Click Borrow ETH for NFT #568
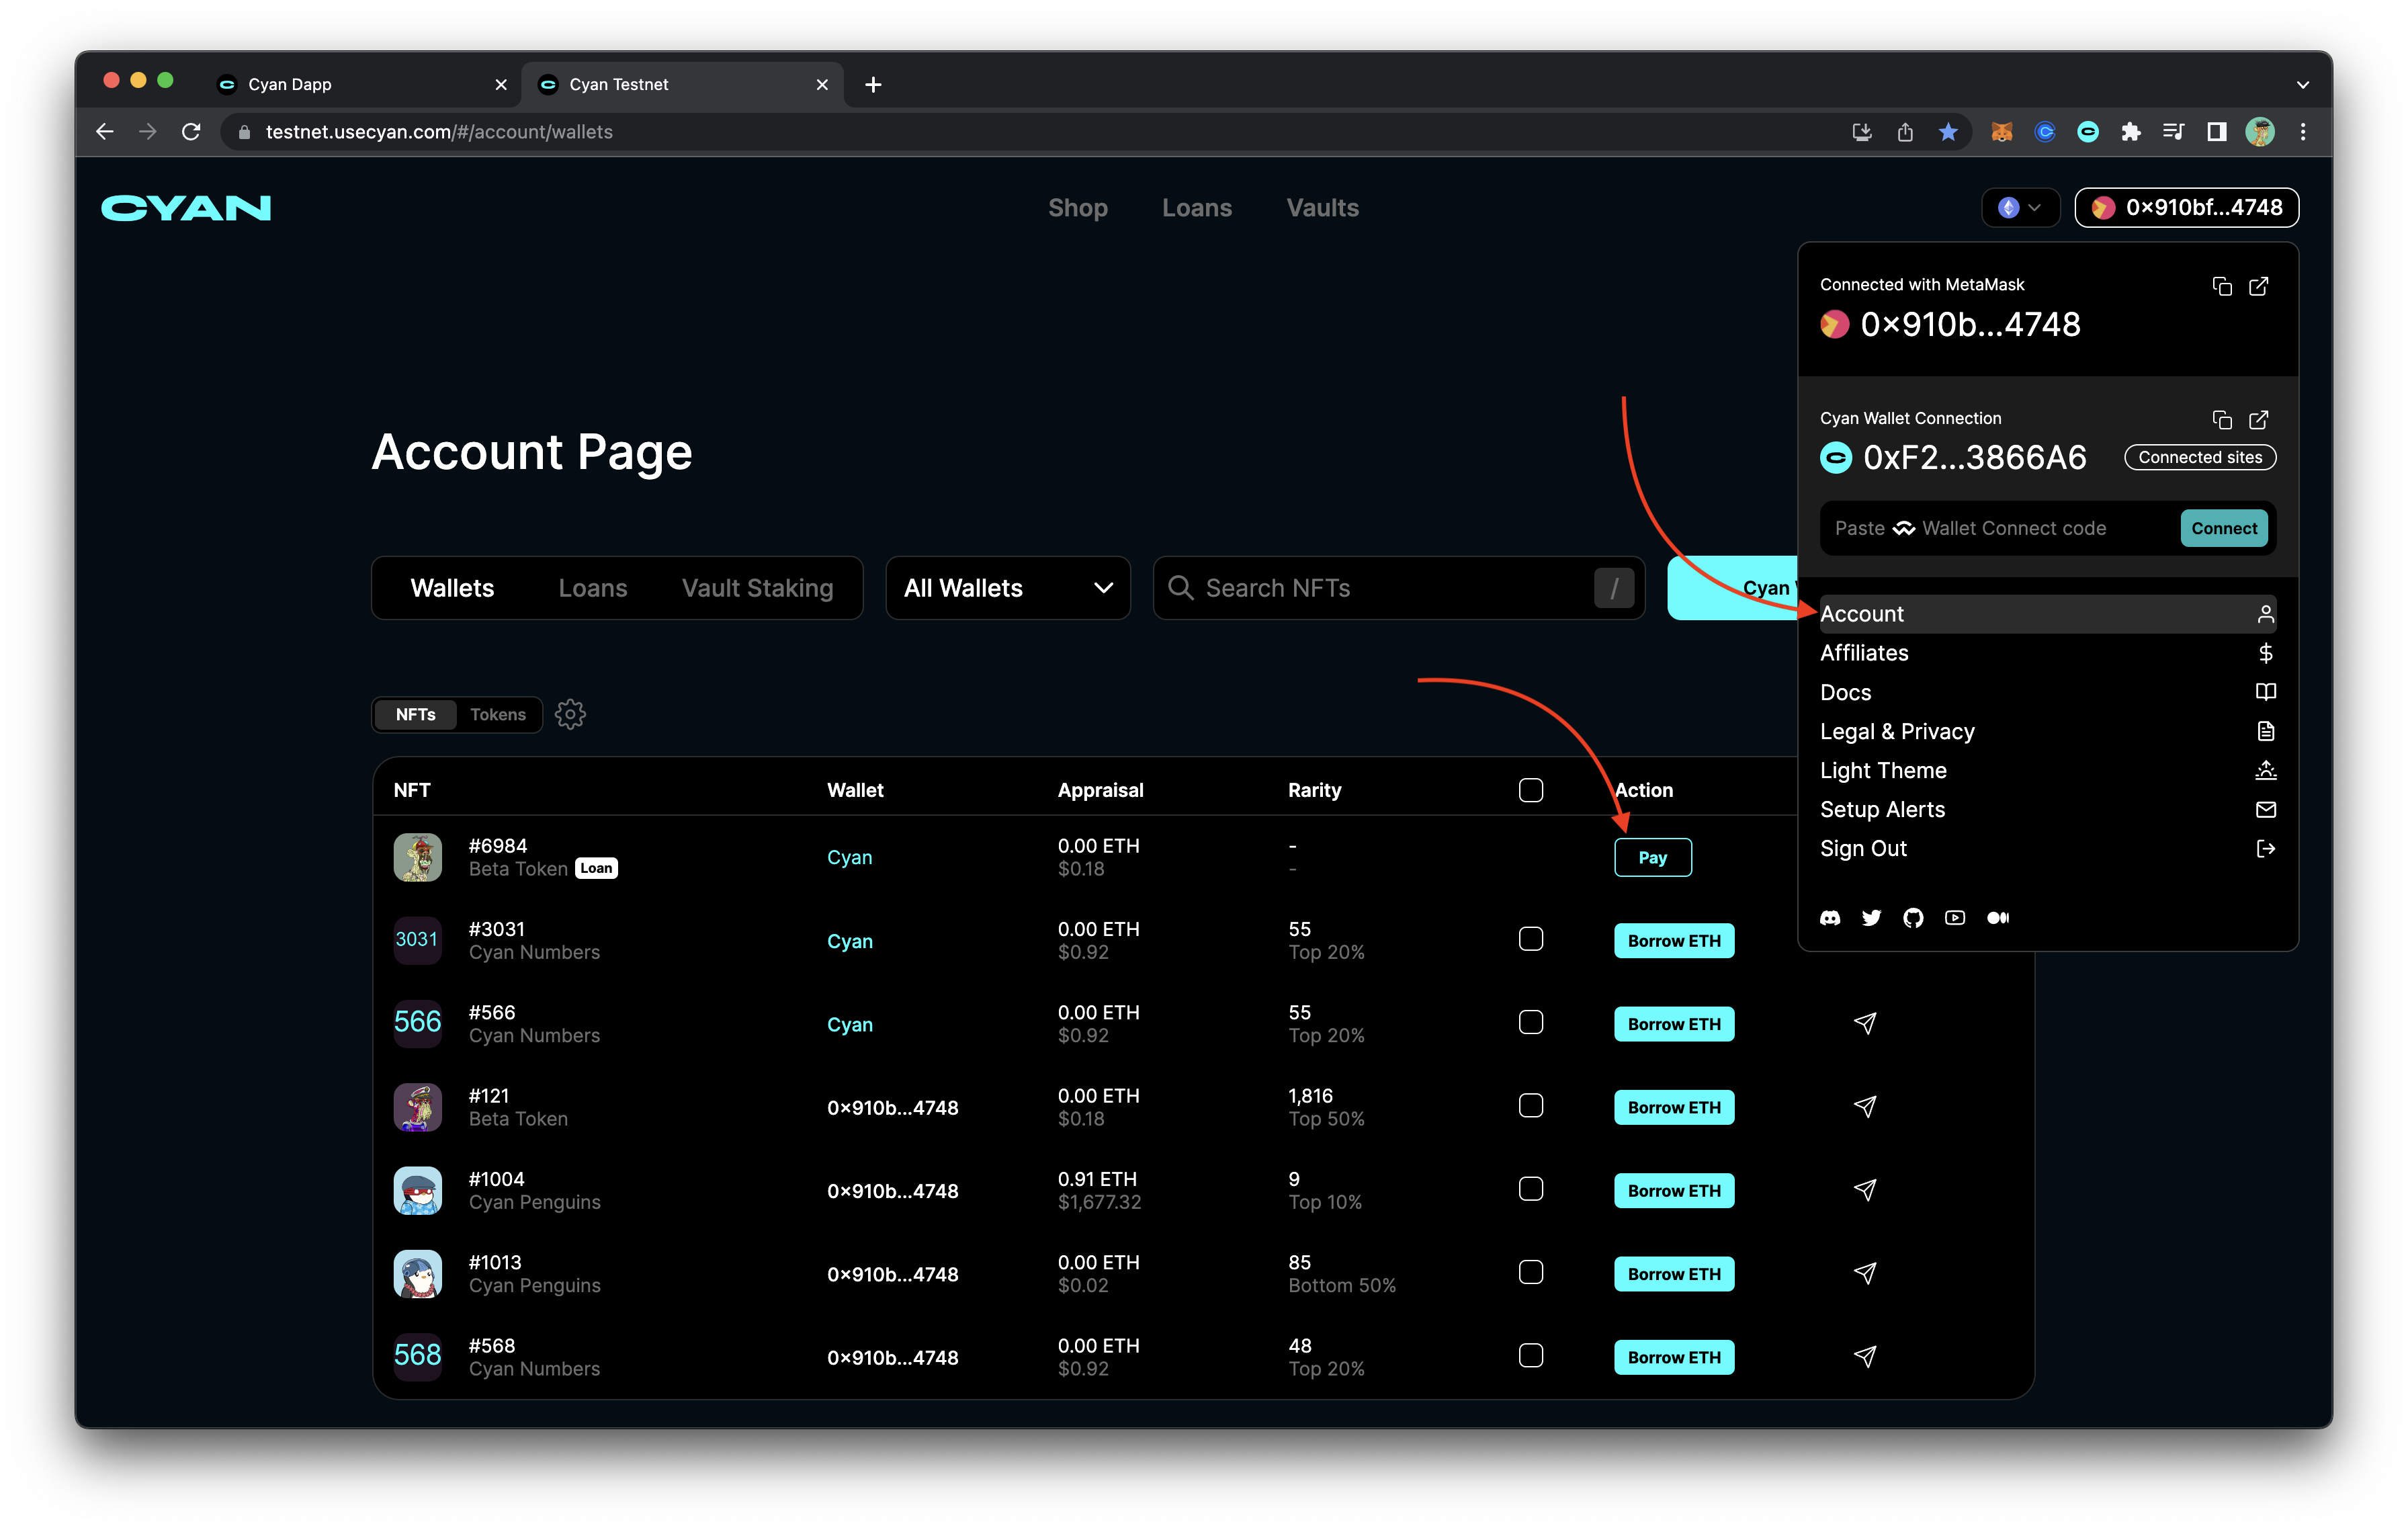Image resolution: width=2408 pixels, height=1528 pixels. 1673,1357
